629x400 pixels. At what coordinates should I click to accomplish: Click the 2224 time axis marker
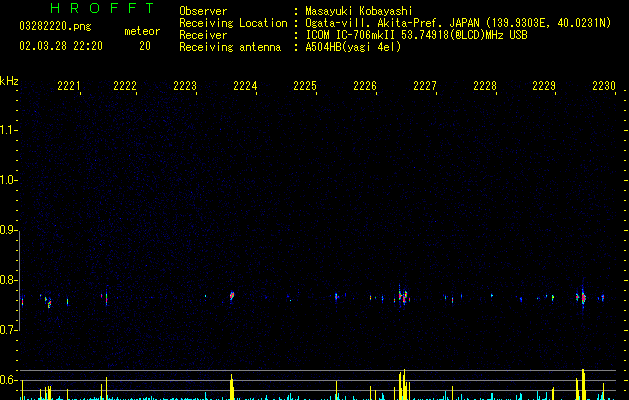pos(245,86)
